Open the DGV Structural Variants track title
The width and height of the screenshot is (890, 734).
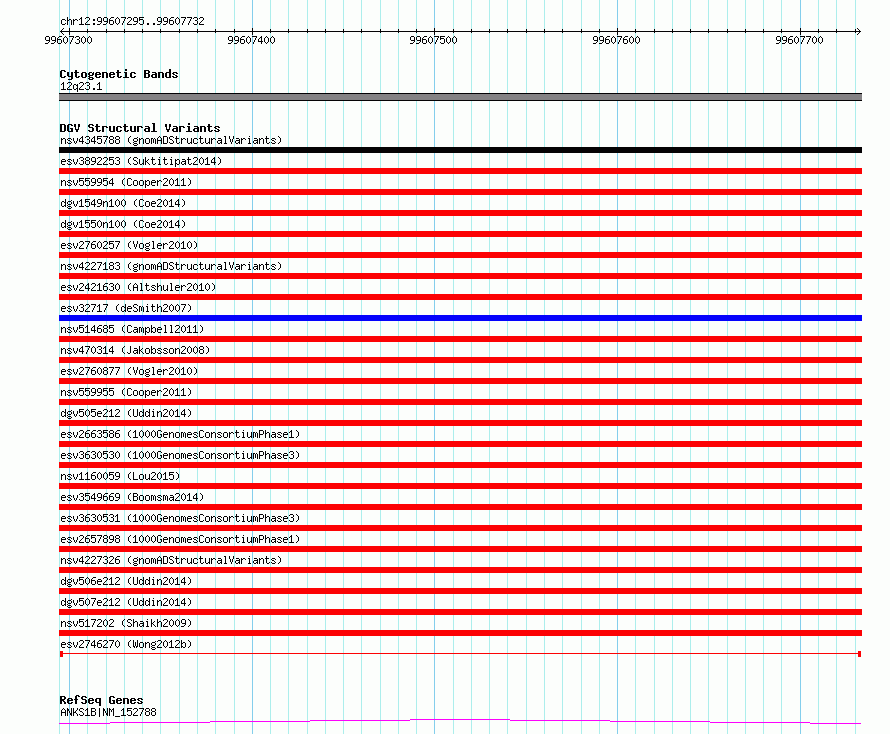(140, 128)
